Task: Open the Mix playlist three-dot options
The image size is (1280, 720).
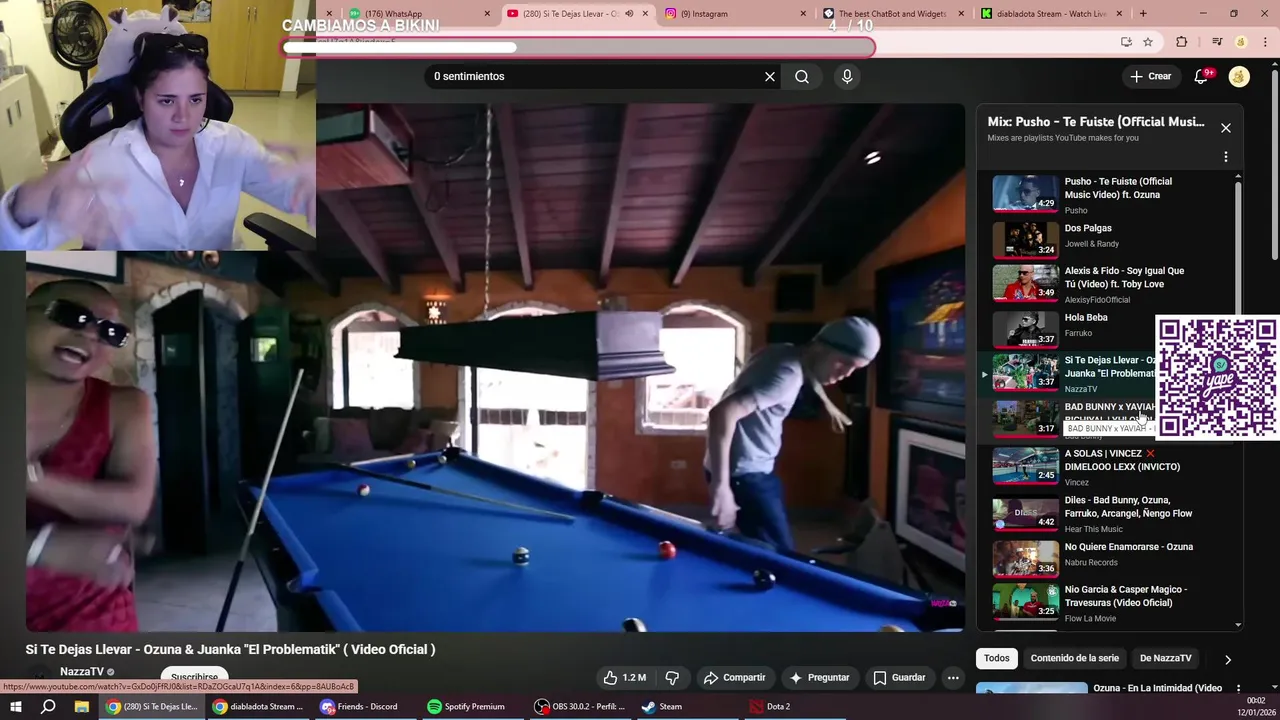Action: click(x=1226, y=157)
